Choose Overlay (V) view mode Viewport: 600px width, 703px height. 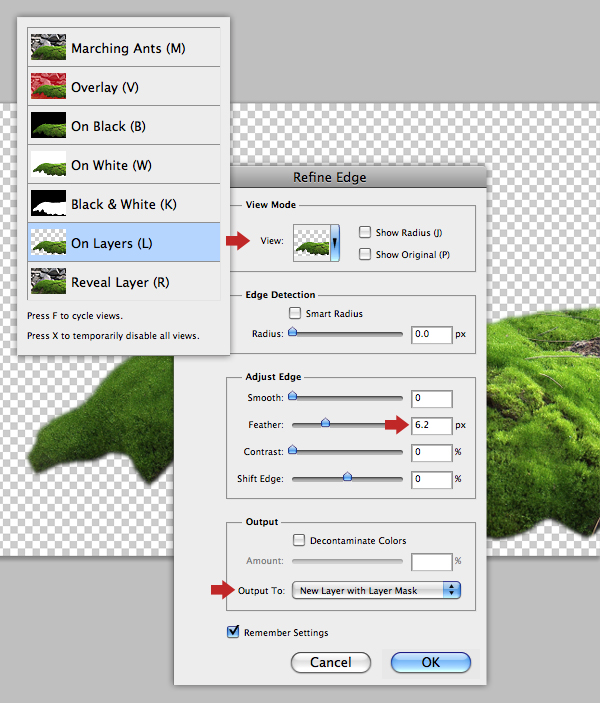(x=124, y=87)
